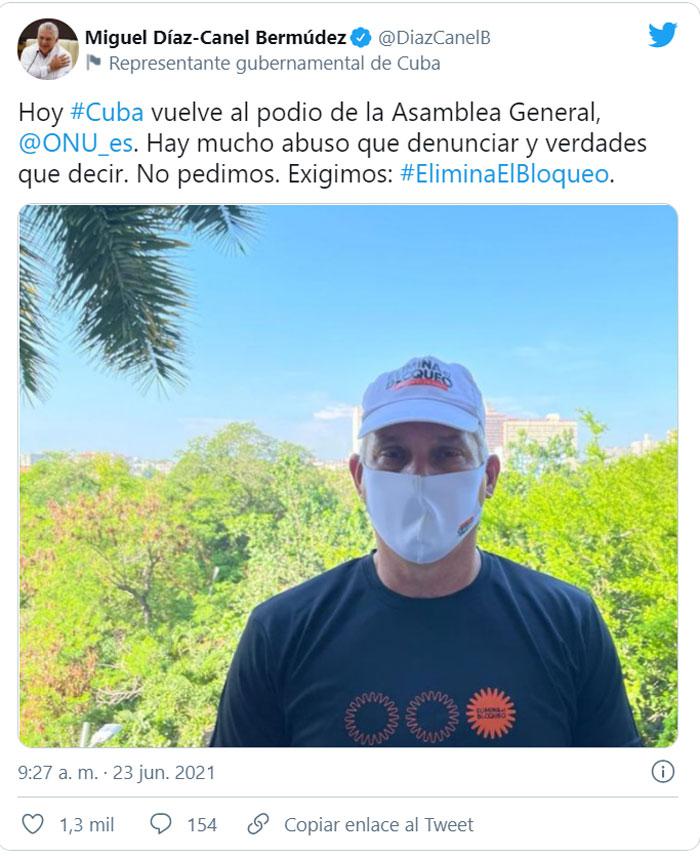Open replies via speech bubble icon

(160, 824)
